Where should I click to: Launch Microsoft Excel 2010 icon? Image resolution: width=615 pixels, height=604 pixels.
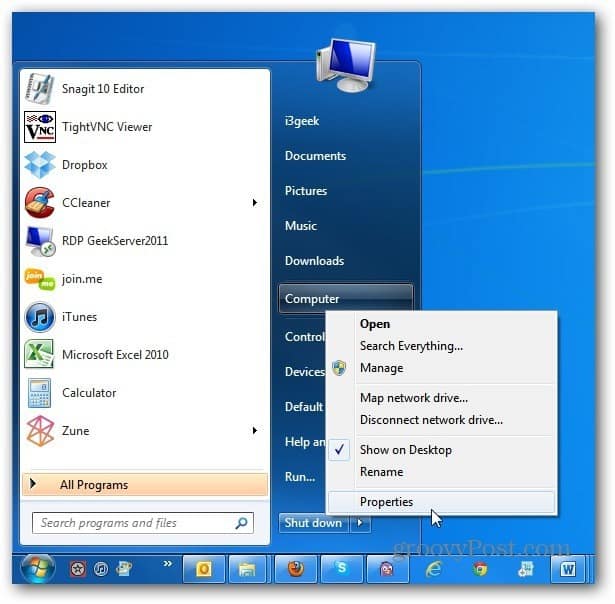pos(39,355)
